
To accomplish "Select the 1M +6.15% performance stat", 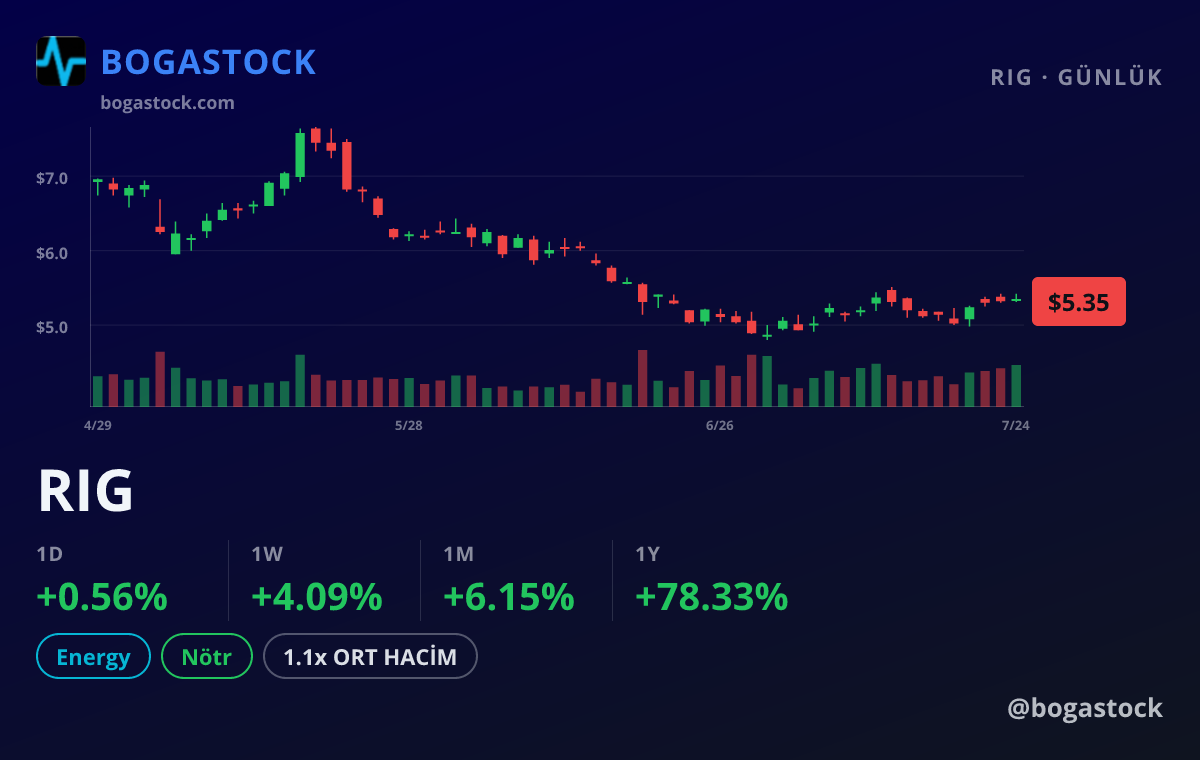I will coord(508,582).
